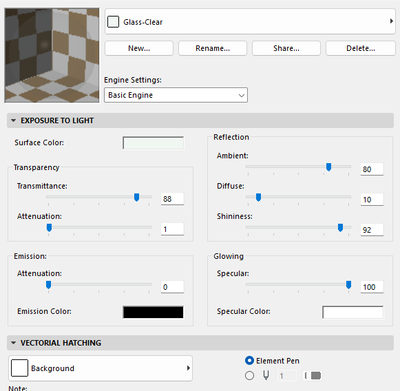
Task: Select the Element Pen radio button
Action: coord(249,361)
